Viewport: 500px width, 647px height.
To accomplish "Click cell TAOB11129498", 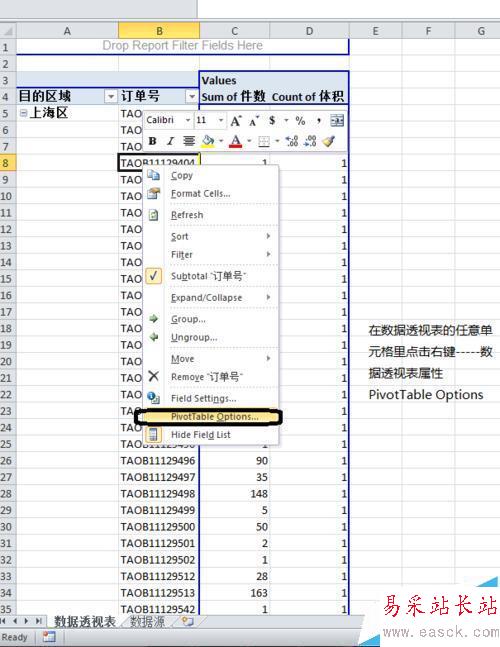I will 159,494.
